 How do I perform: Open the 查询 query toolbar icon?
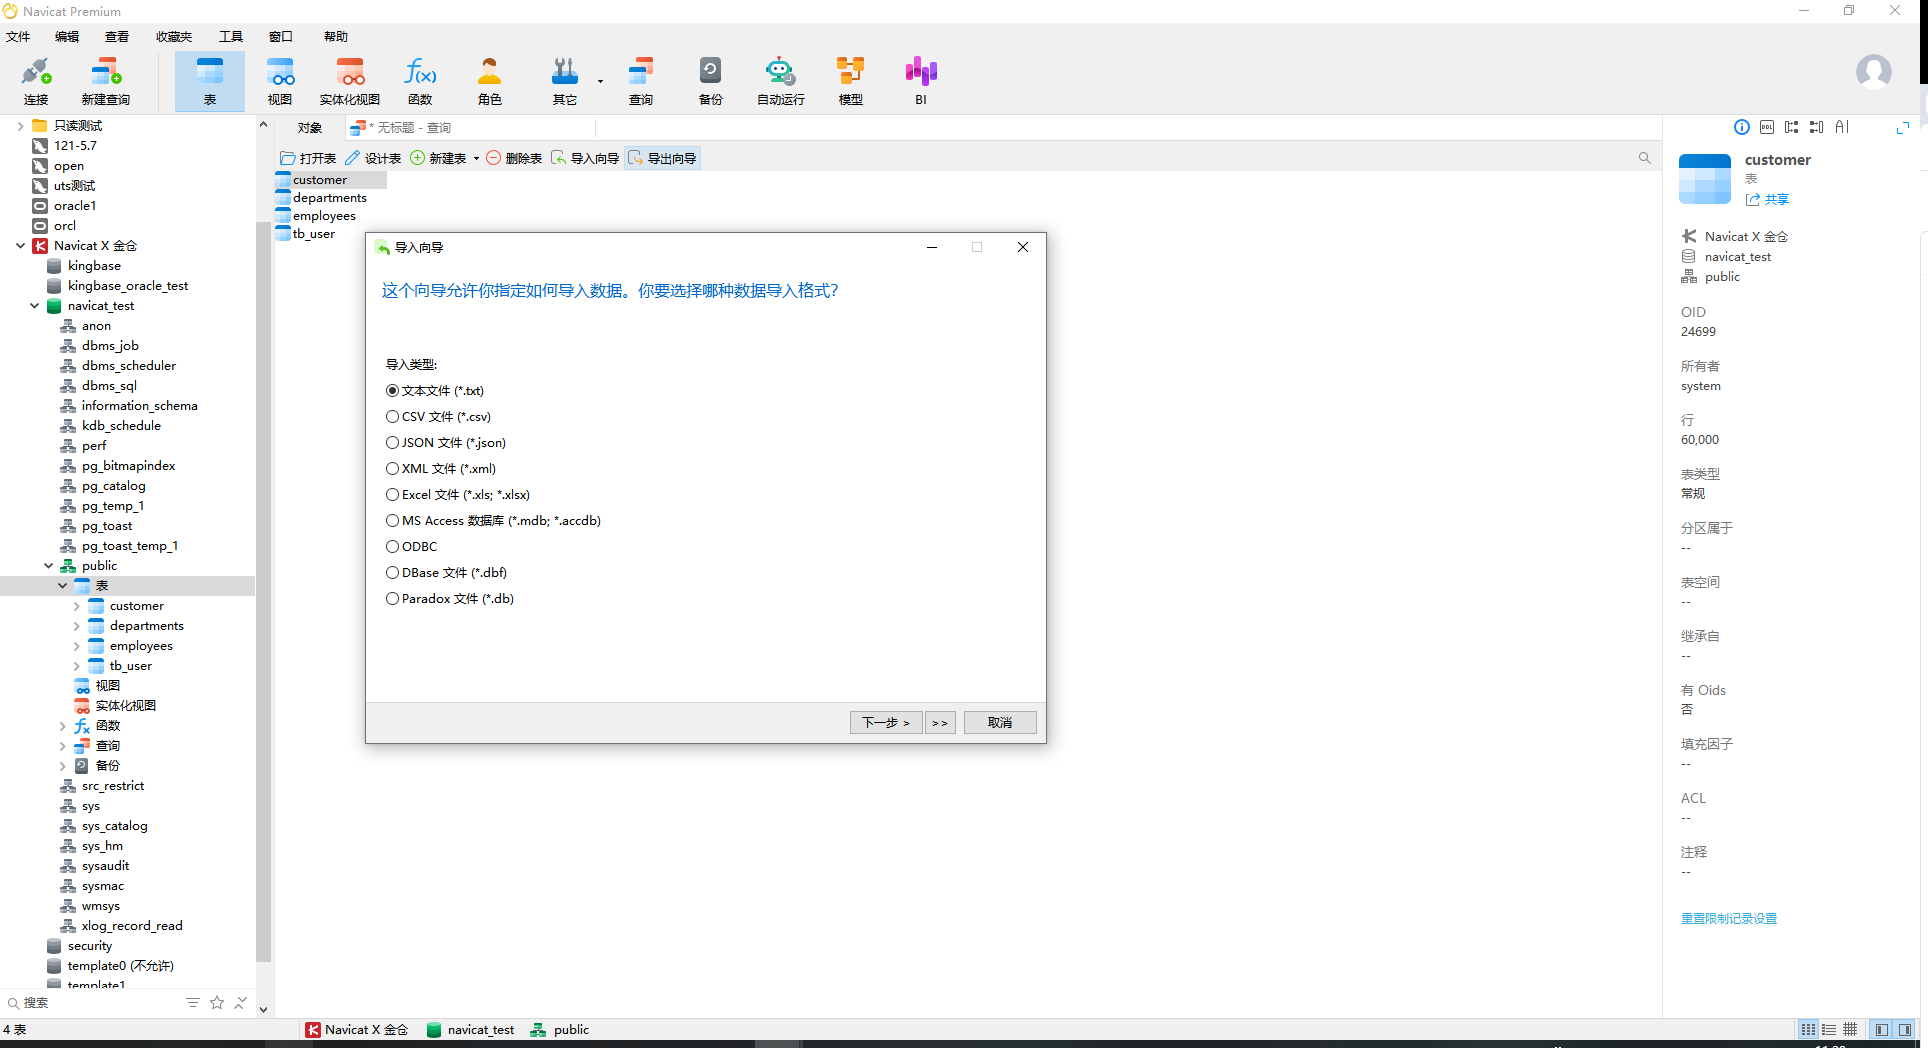pyautogui.click(x=641, y=81)
